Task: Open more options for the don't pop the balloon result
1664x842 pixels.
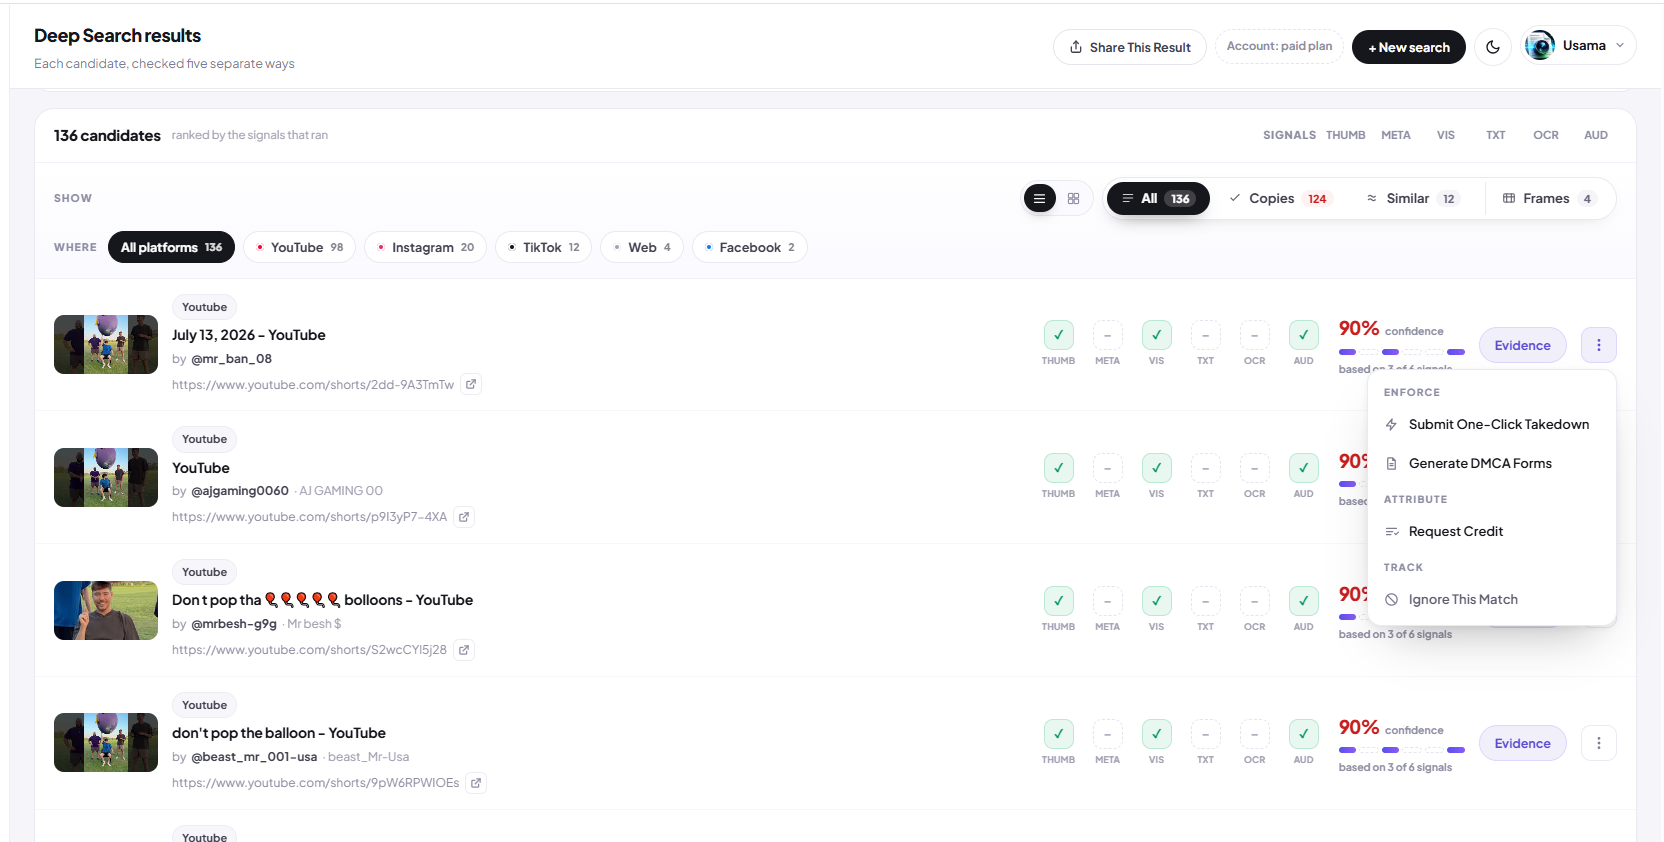Action: tap(1598, 743)
